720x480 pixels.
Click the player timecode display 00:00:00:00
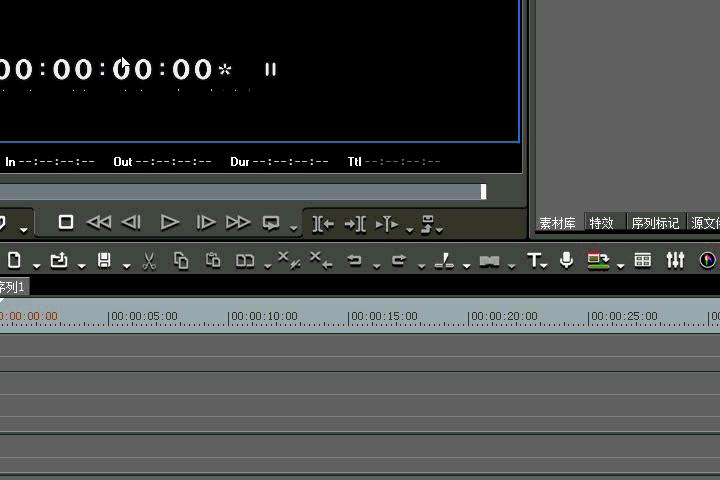pos(107,69)
